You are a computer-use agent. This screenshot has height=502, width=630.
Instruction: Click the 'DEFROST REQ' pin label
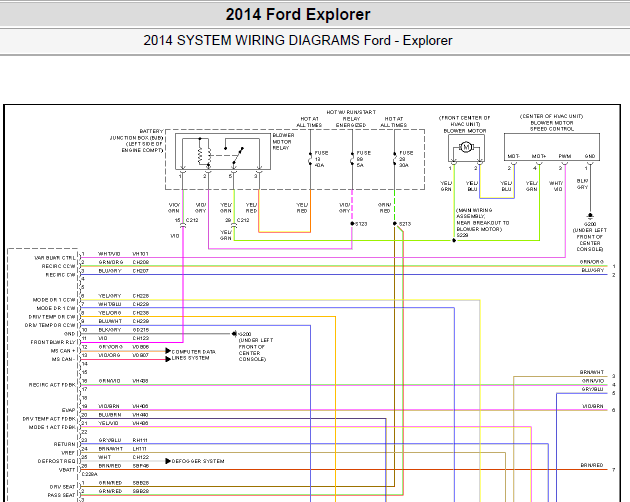(57, 461)
